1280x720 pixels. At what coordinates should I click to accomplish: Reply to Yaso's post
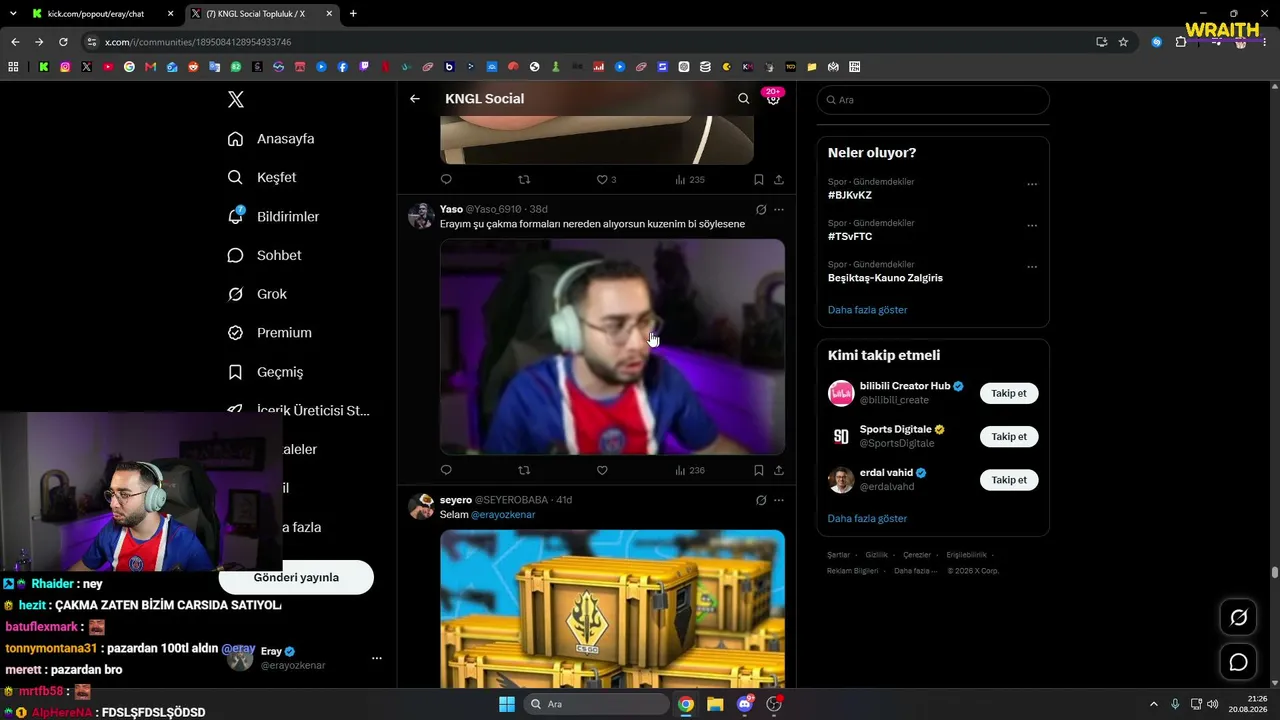446,470
